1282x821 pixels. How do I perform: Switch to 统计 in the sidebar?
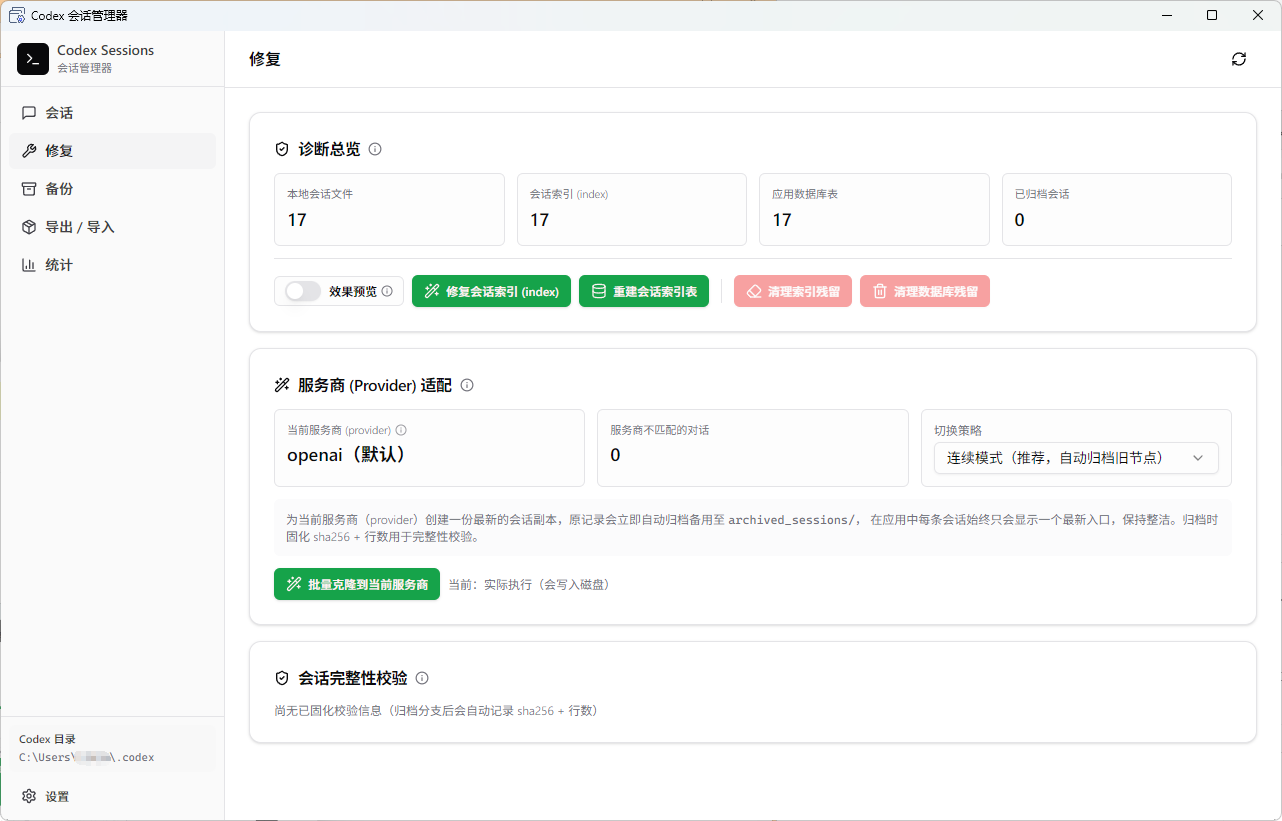112,265
